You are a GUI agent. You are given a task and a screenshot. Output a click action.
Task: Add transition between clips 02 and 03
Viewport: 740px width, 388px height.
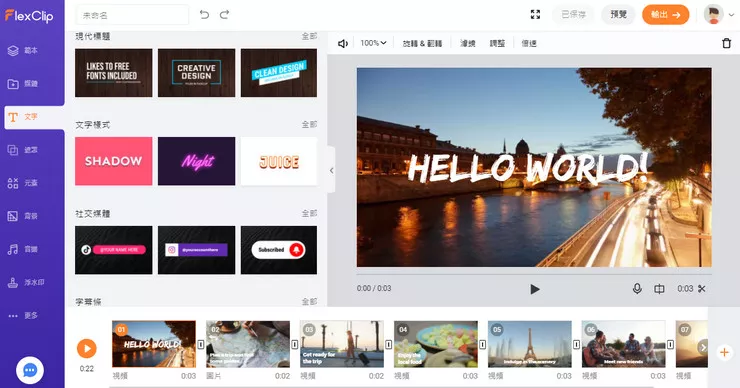pos(295,345)
